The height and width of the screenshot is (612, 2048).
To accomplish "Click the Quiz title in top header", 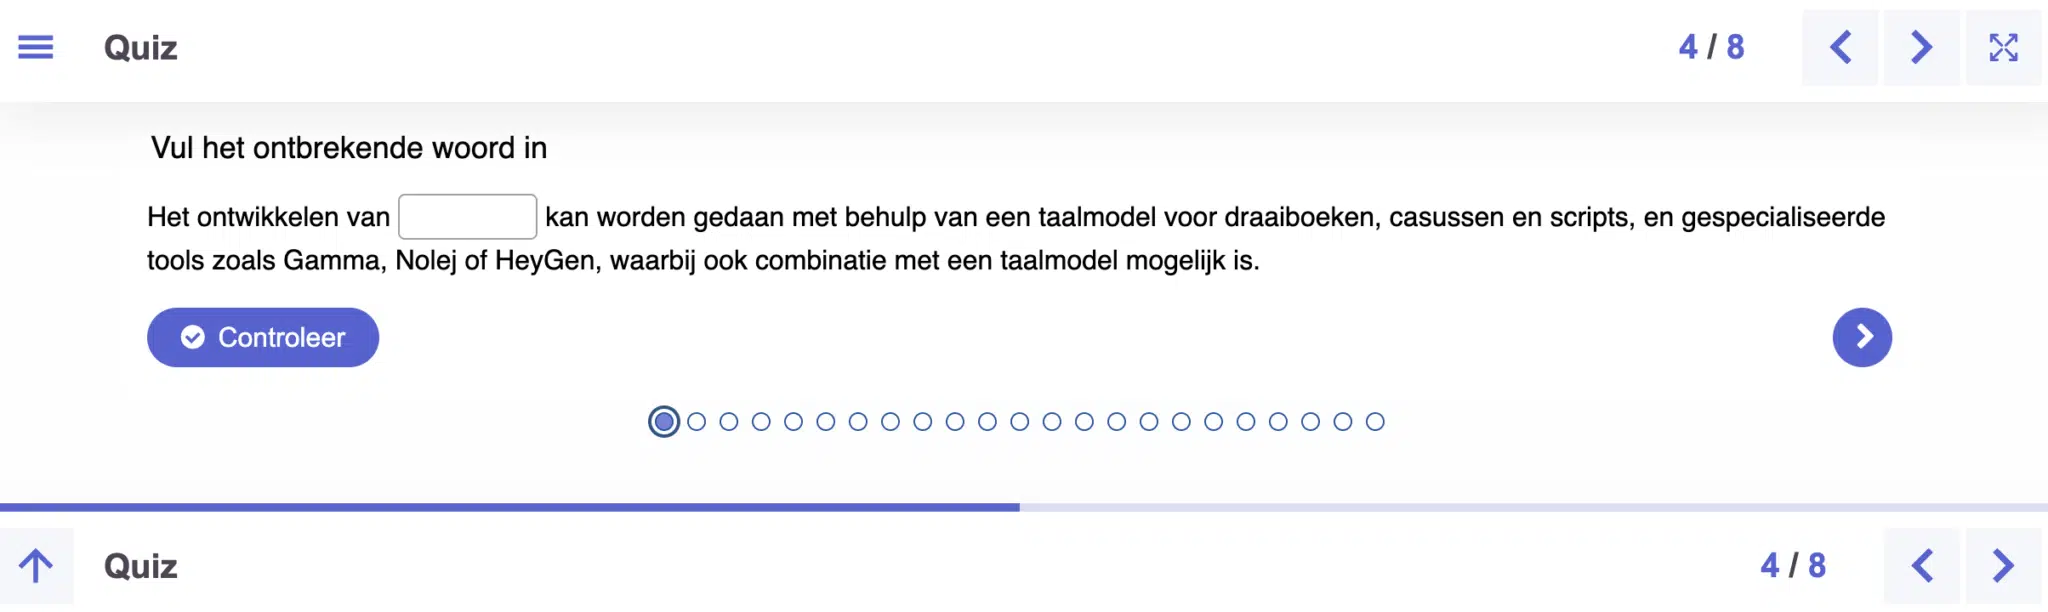I will click(141, 48).
